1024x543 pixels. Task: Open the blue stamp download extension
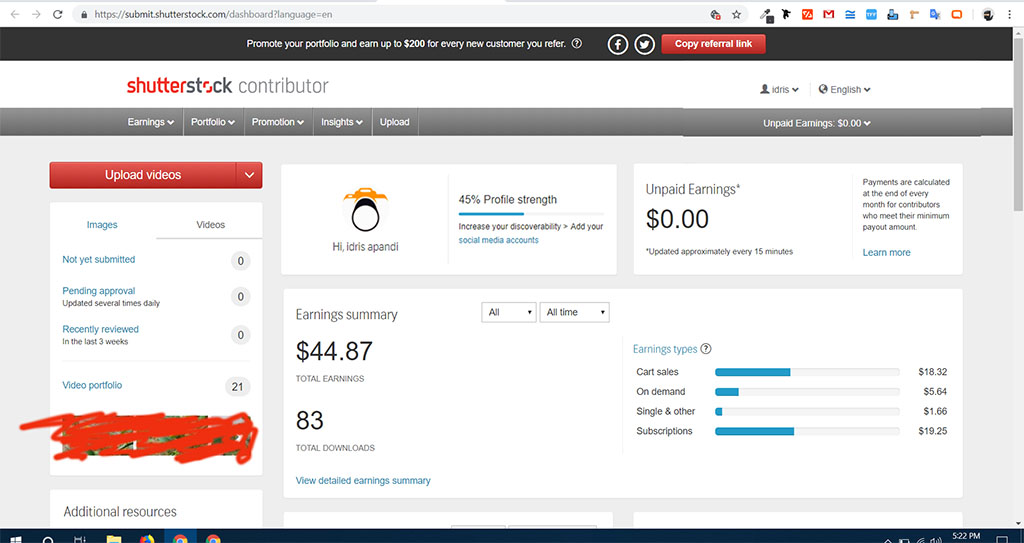(893, 14)
